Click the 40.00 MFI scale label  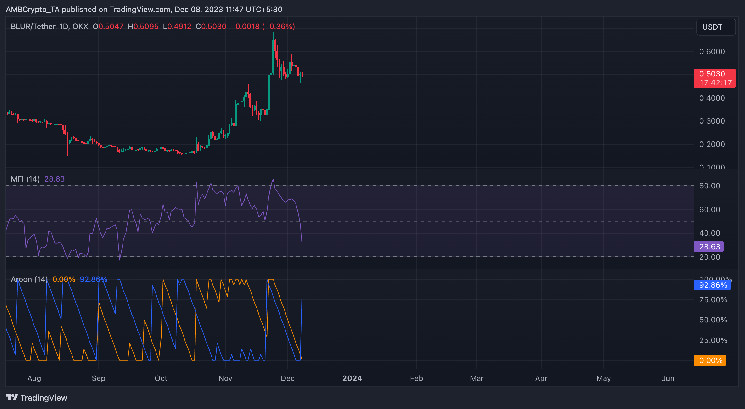tap(710, 233)
